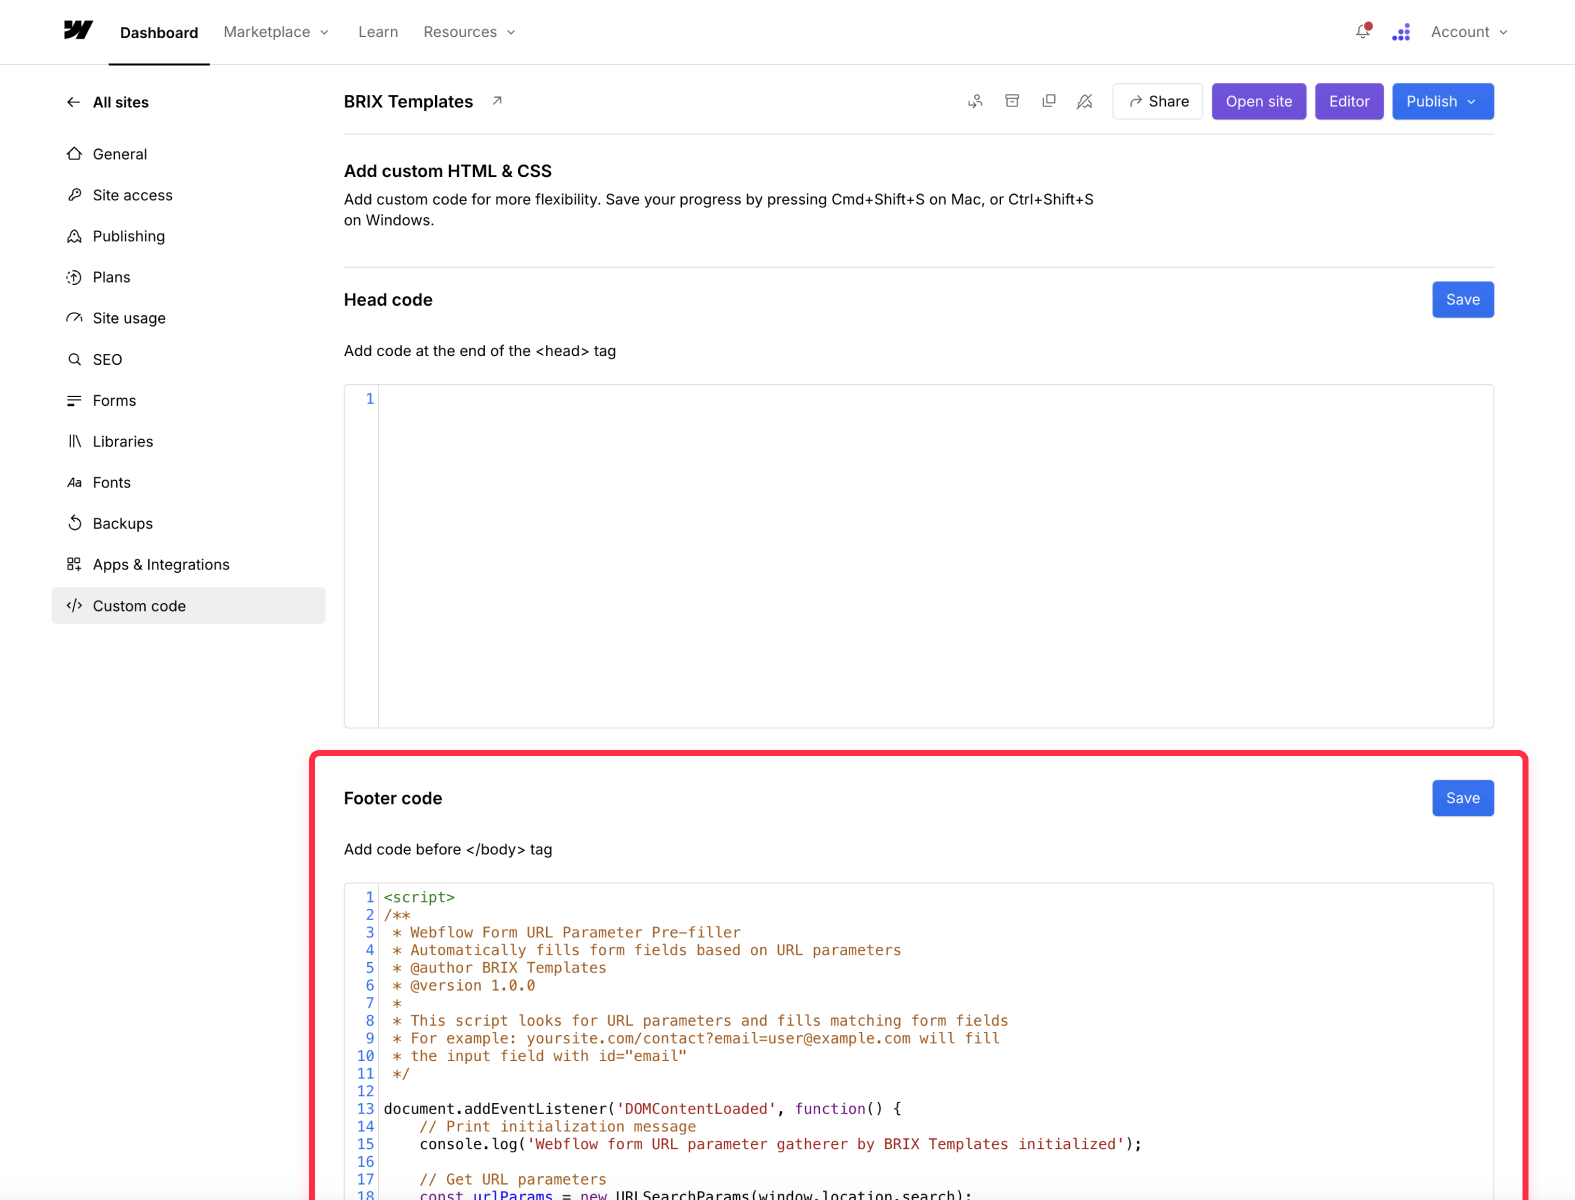Open Apps & Integrations settings
This screenshot has width=1575, height=1200.
[x=188, y=564]
